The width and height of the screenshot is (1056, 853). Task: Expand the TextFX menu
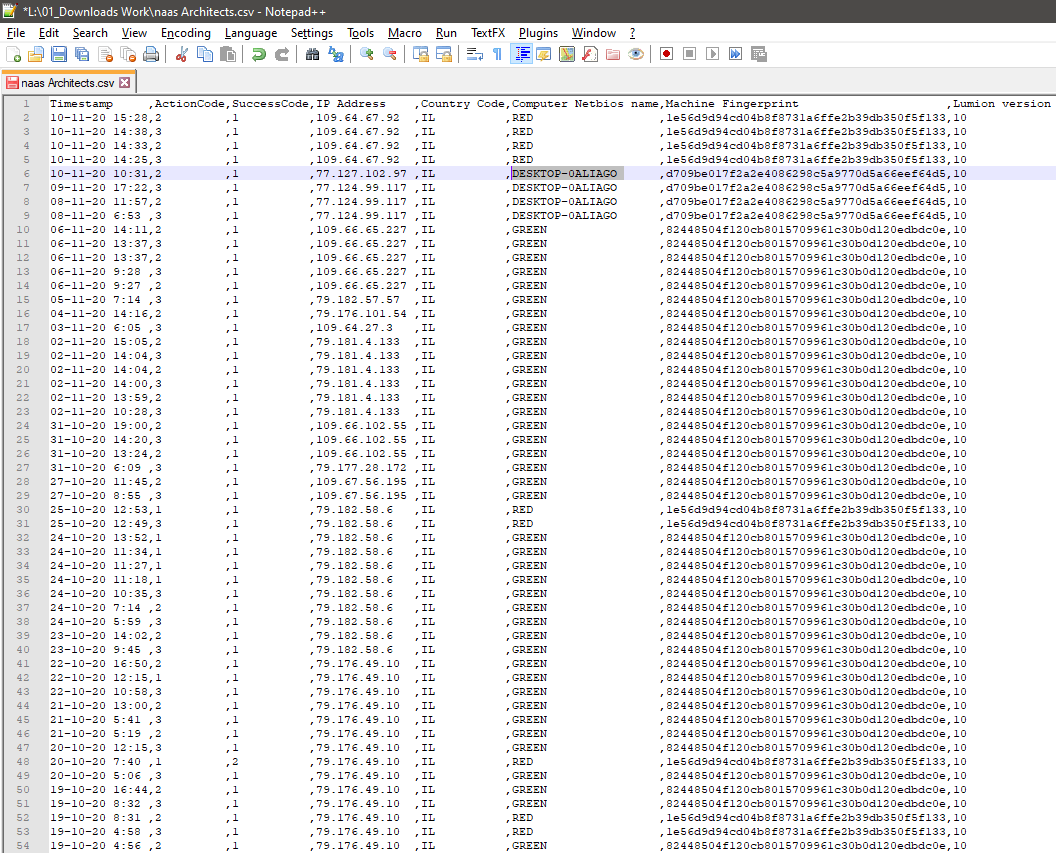pos(488,33)
